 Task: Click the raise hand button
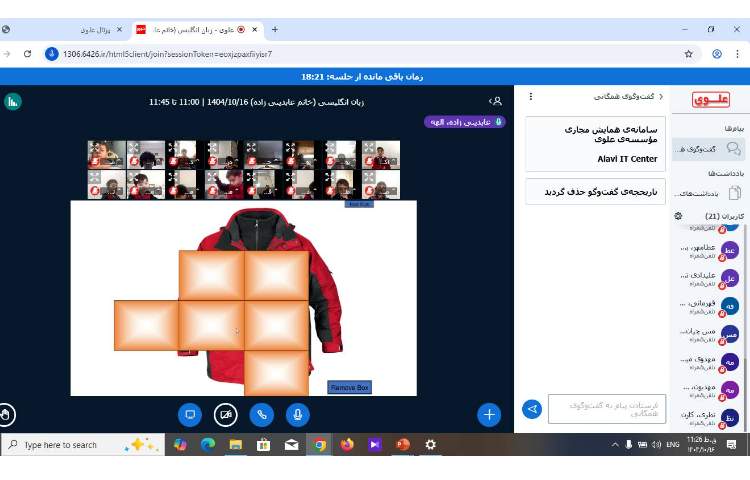[5, 415]
